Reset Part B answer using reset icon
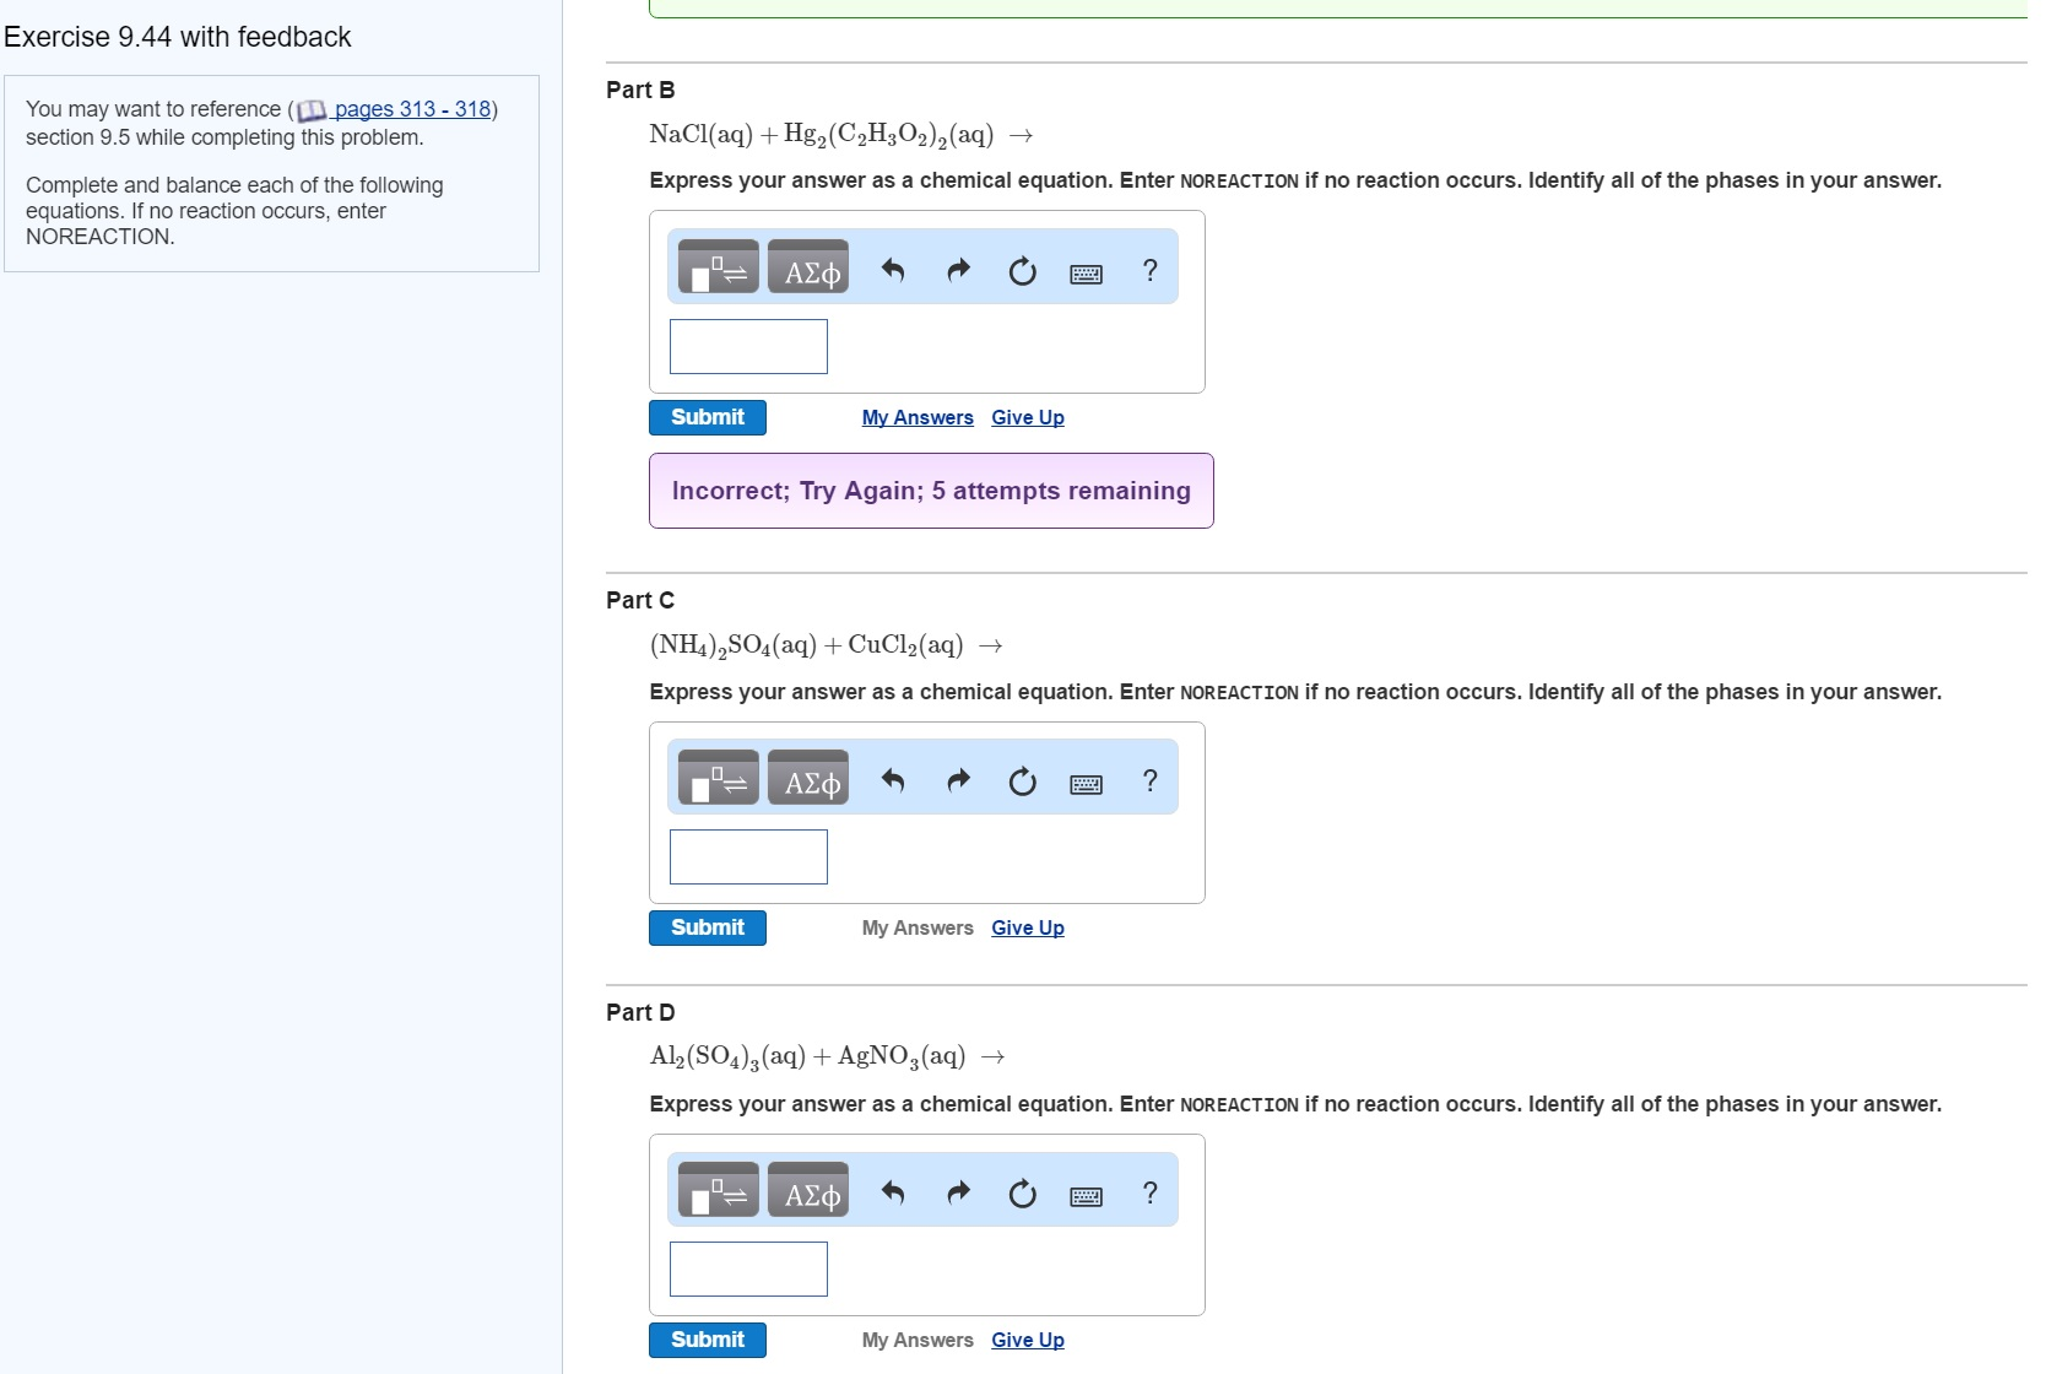The height and width of the screenshot is (1374, 2046). (1021, 271)
